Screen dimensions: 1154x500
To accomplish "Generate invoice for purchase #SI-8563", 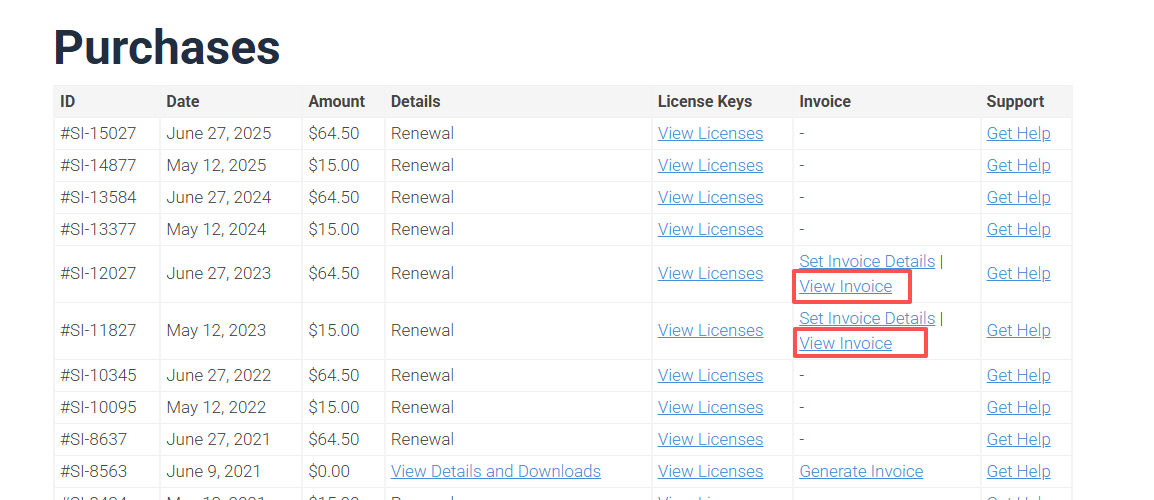I will pyautogui.click(x=861, y=472).
